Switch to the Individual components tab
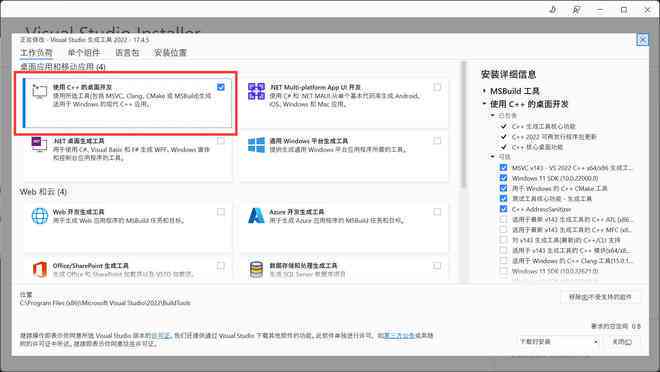Image resolution: width=660 pixels, height=372 pixels. 84,53
